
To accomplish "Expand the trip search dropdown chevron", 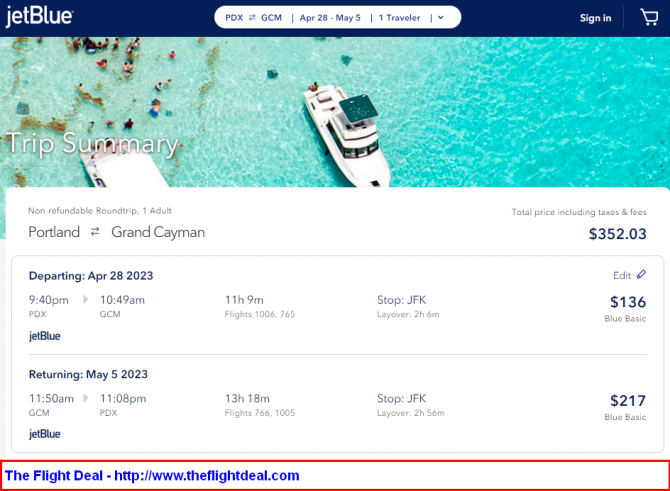I will [441, 18].
